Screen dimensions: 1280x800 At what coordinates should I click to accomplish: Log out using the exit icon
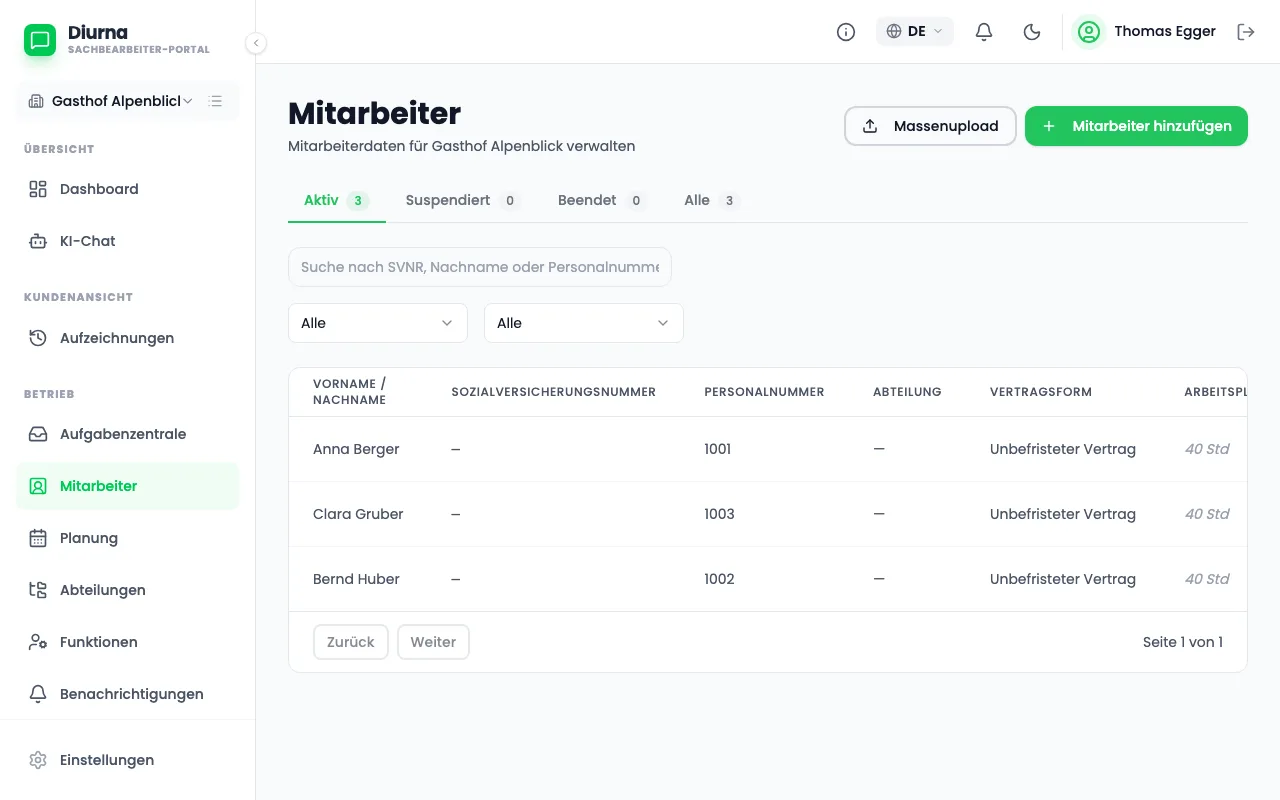(x=1246, y=32)
